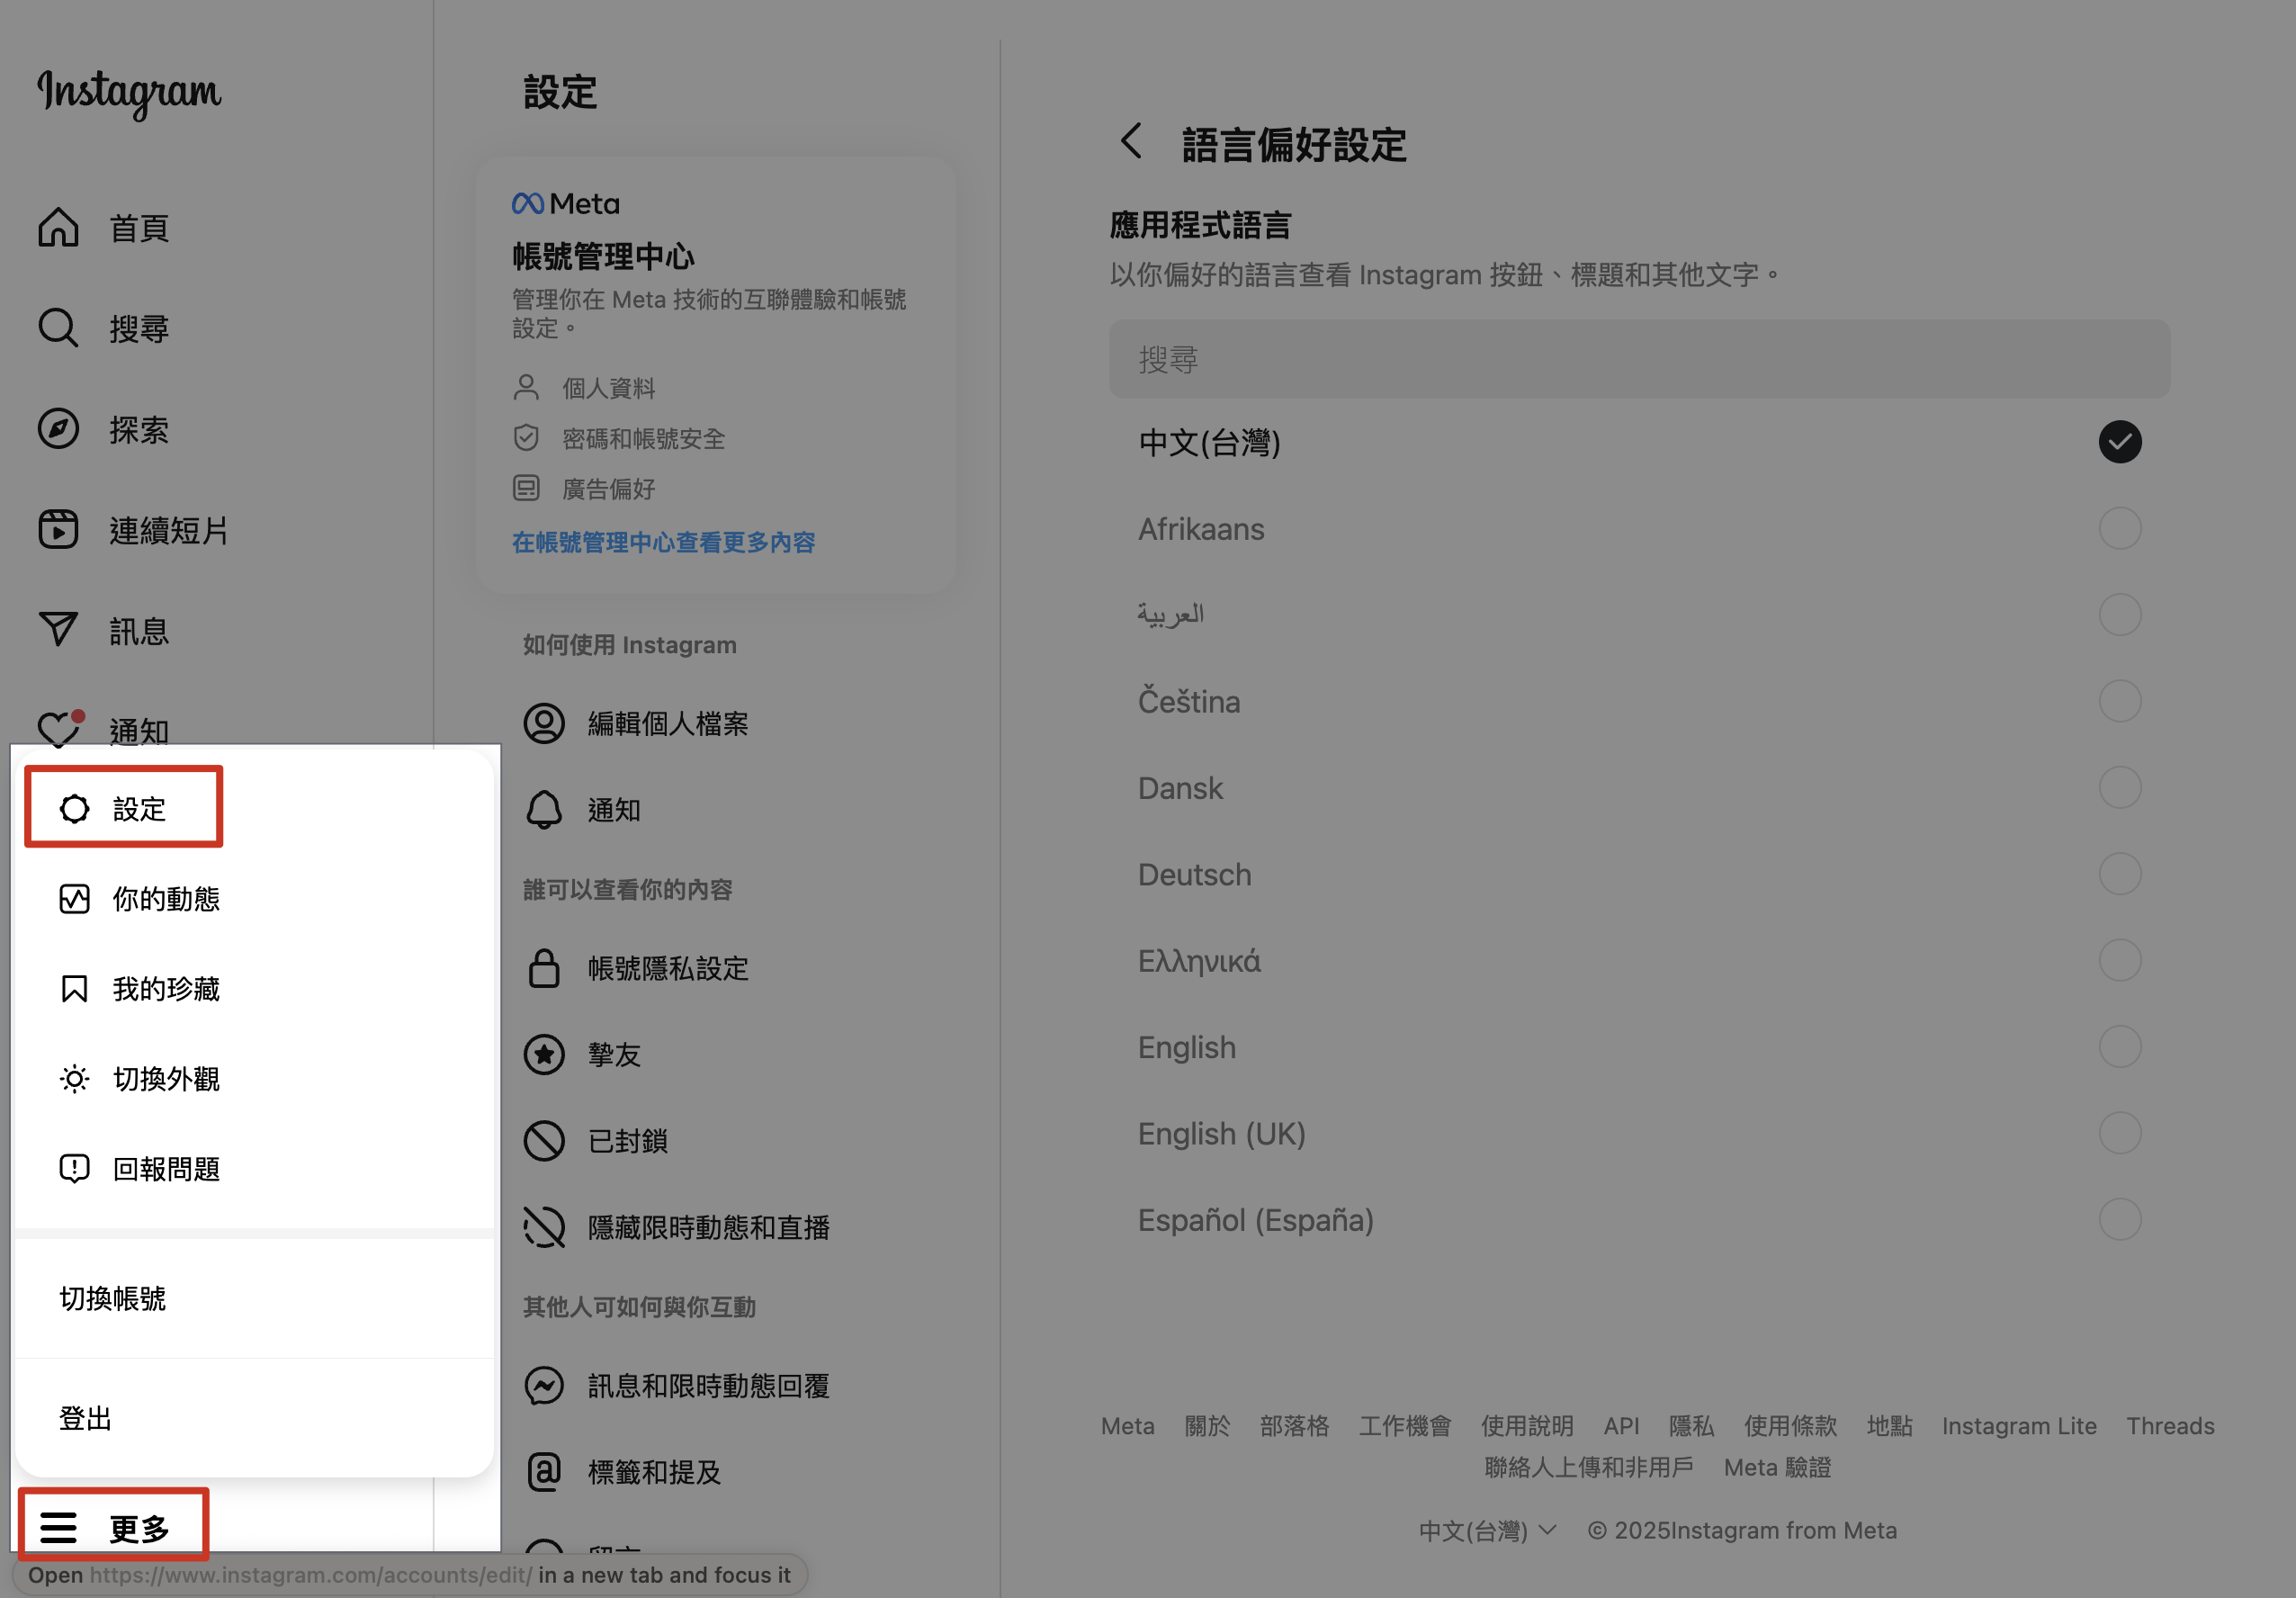Click the 設定 gear icon in popup menu
This screenshot has width=2296, height=1598.
[75, 809]
